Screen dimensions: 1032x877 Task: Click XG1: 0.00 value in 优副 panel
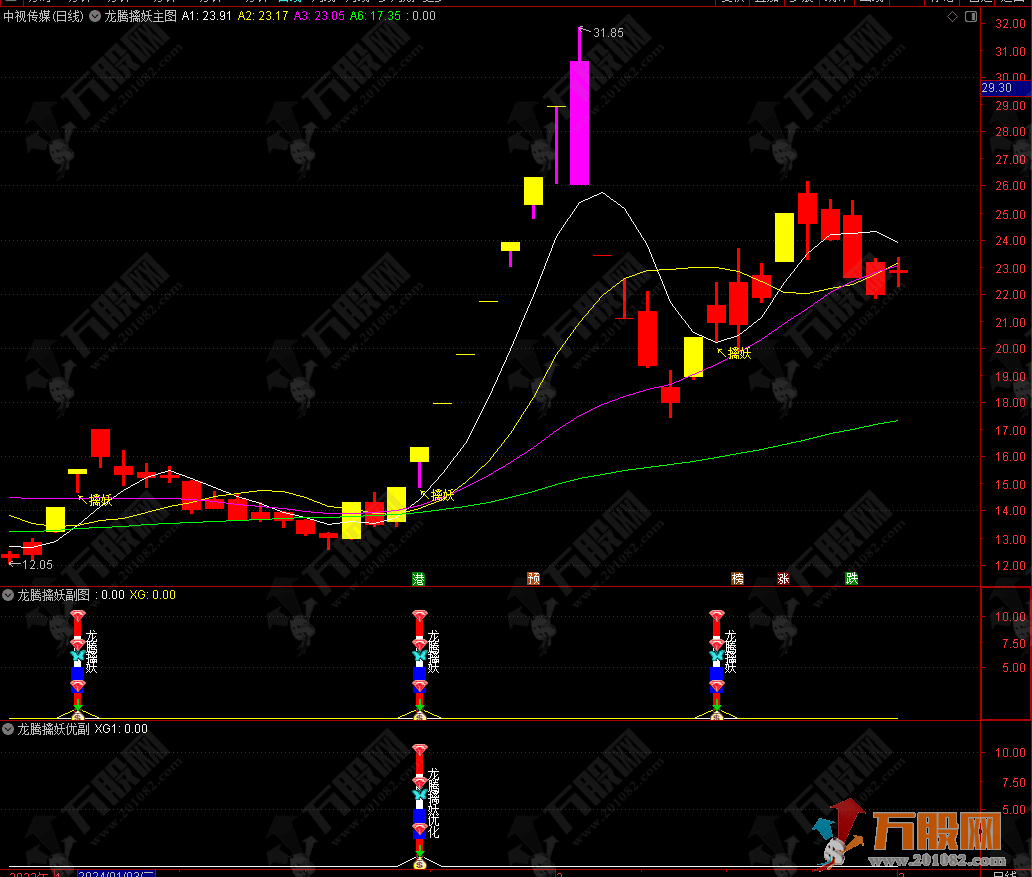[121, 729]
